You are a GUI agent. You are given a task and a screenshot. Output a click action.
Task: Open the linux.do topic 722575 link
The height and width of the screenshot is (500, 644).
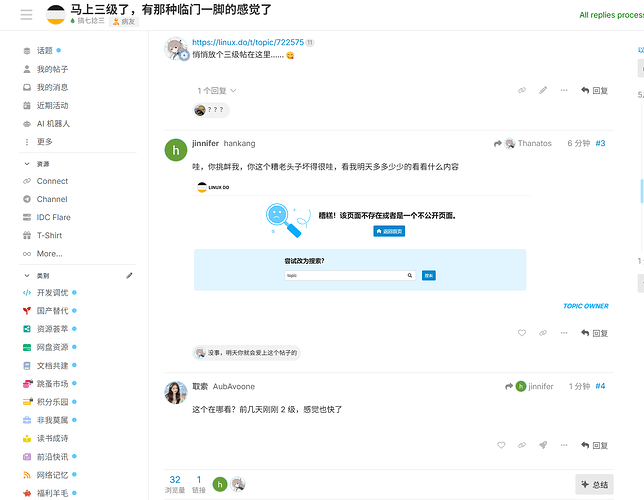248,42
